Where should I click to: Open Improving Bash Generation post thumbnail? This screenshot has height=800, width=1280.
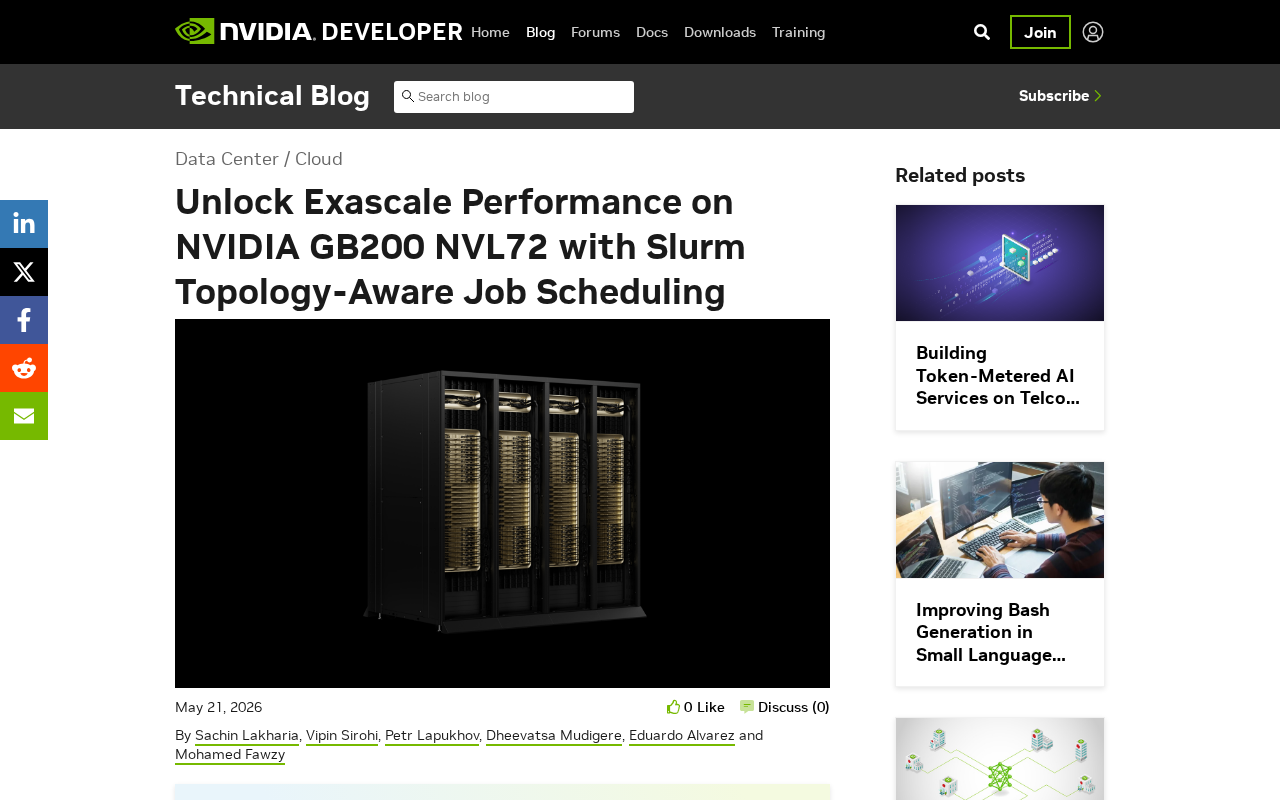pyautogui.click(x=1000, y=520)
